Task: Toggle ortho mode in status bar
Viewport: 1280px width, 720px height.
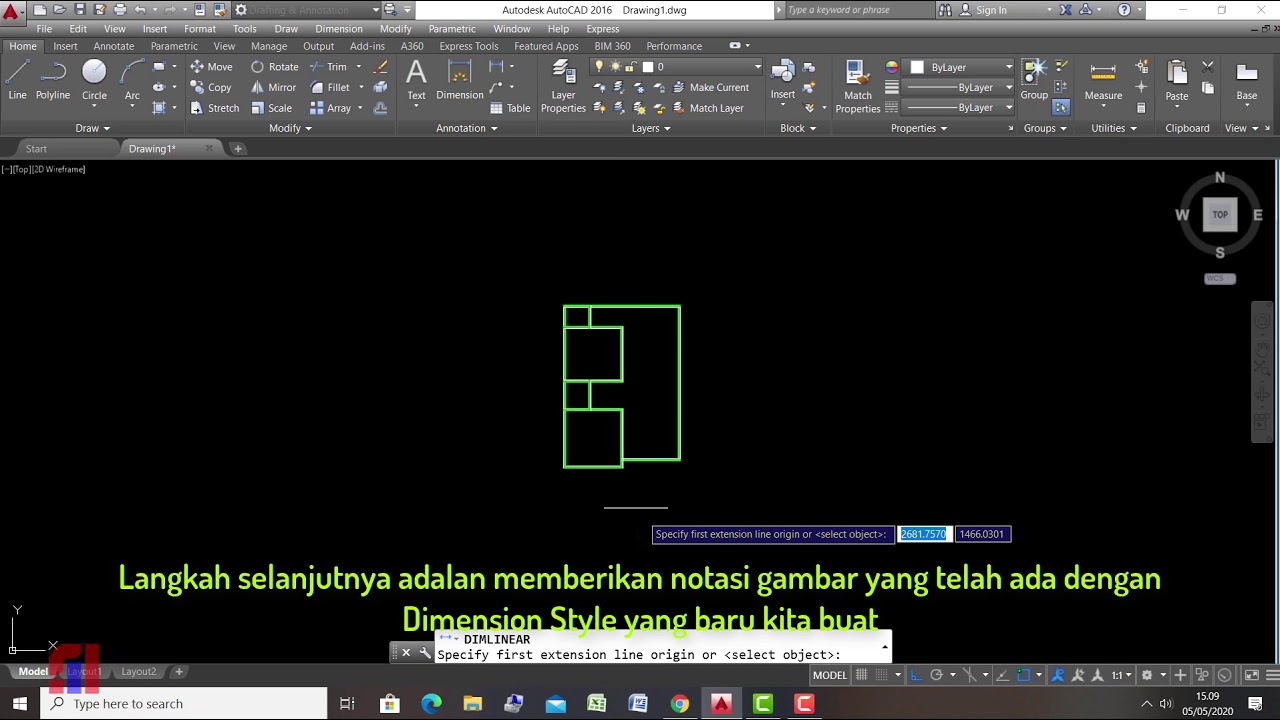Action: (917, 675)
